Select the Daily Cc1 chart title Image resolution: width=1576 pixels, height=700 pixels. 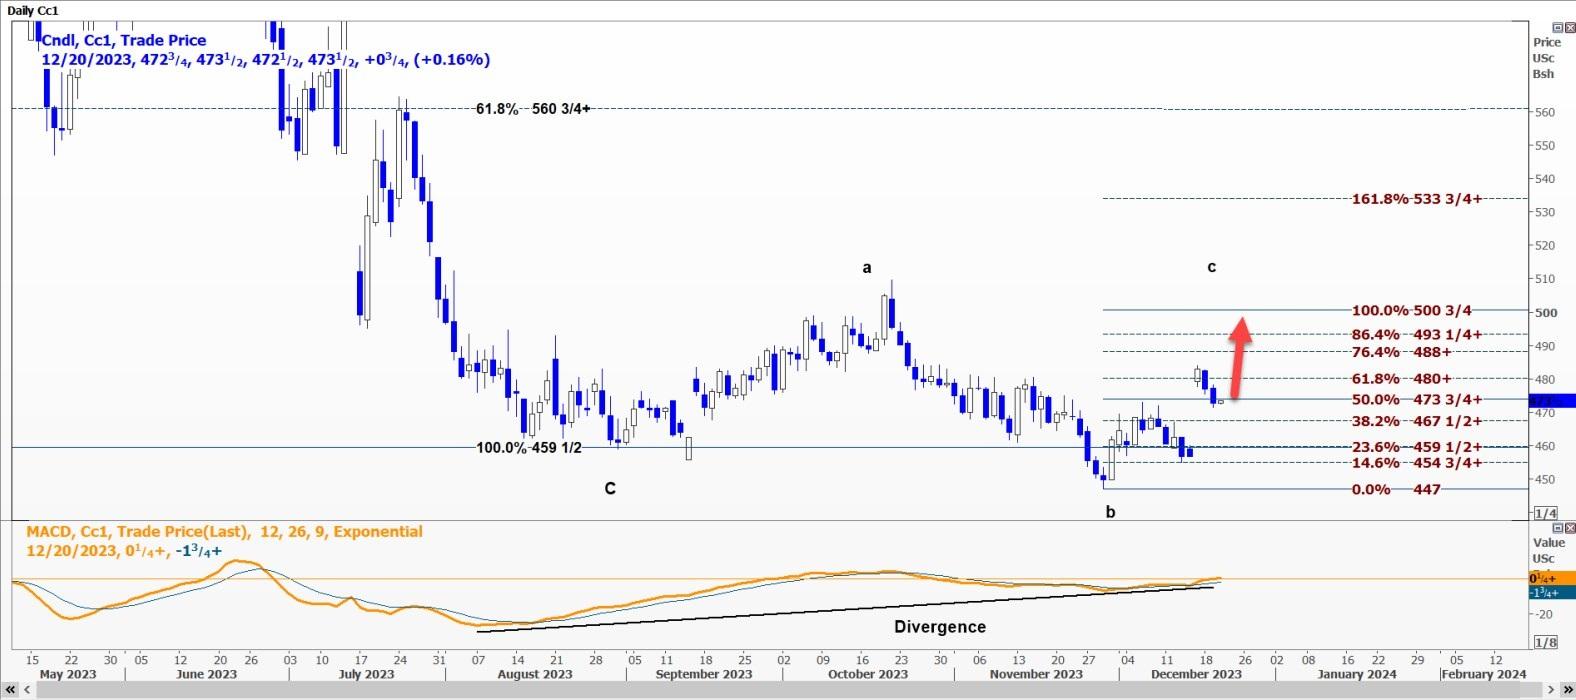(33, 10)
